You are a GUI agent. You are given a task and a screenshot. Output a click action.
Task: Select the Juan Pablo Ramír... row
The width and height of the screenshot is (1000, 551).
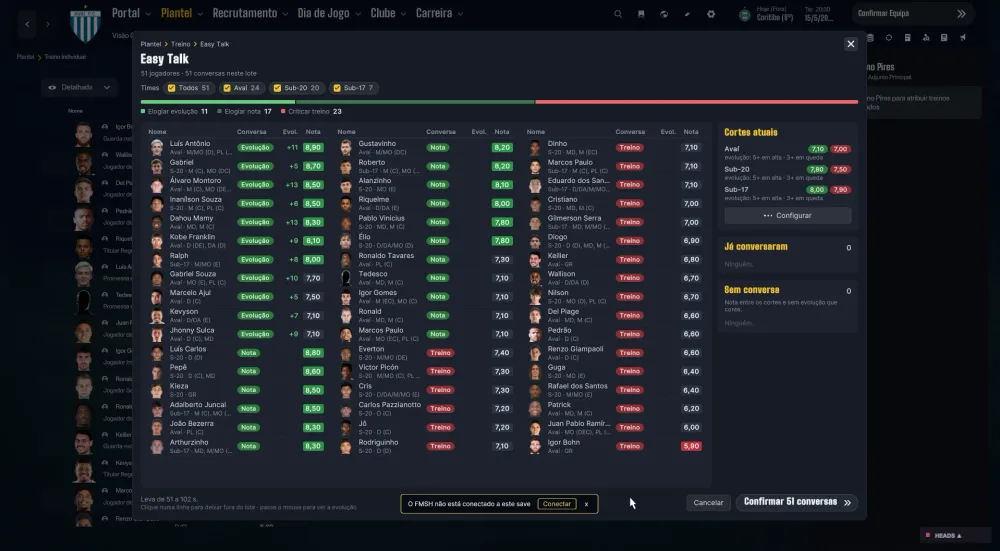coord(615,427)
